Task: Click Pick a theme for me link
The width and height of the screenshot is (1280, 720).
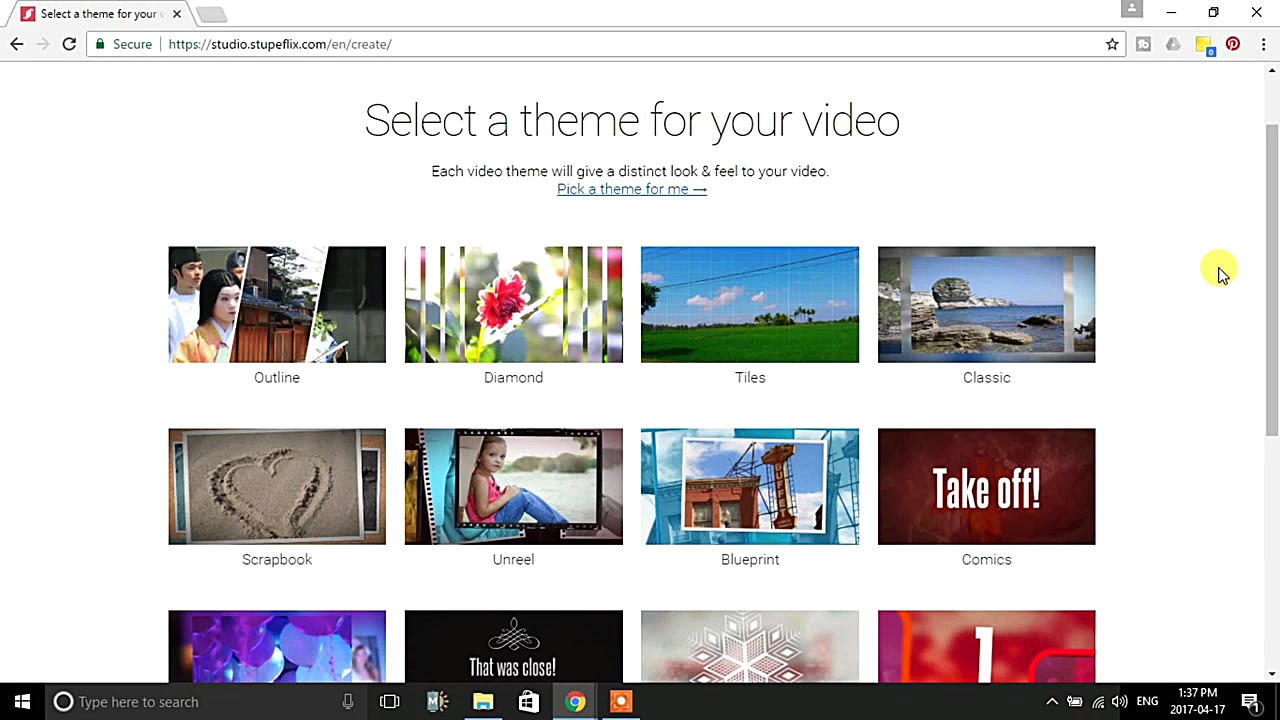Action: tap(632, 189)
